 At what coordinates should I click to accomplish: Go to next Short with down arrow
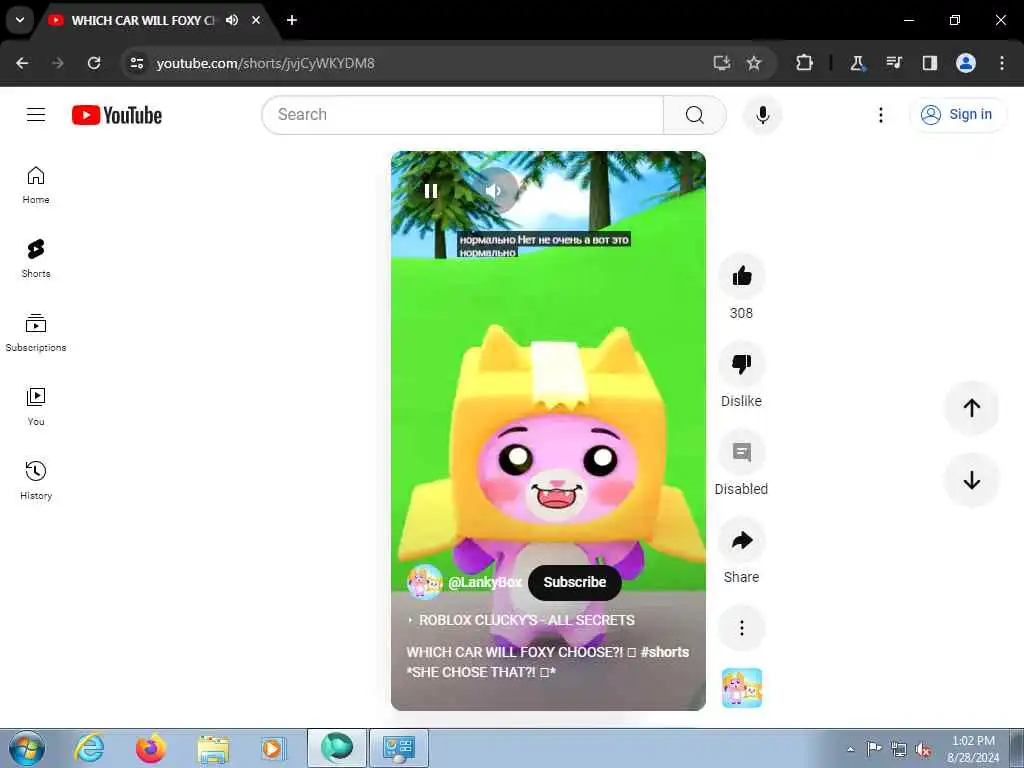[971, 480]
